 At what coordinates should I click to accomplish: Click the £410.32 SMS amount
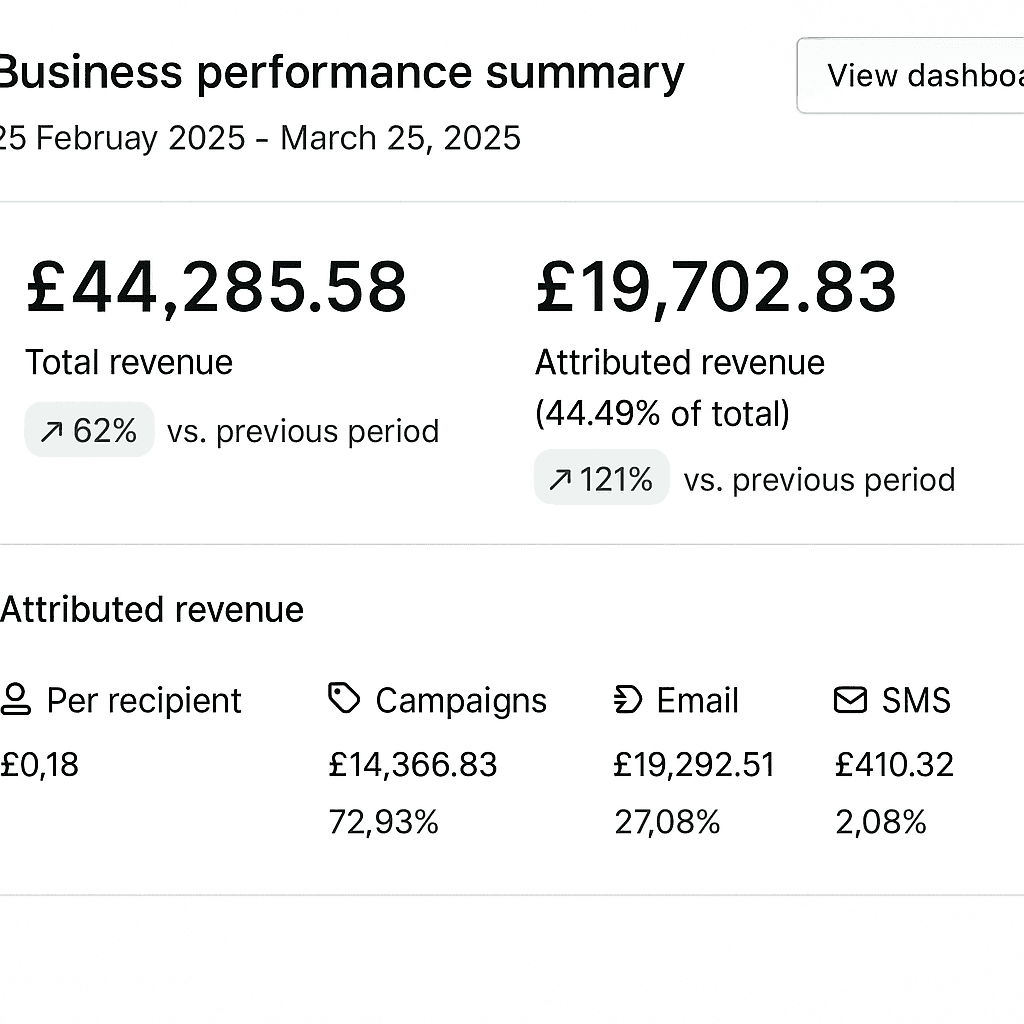point(895,765)
